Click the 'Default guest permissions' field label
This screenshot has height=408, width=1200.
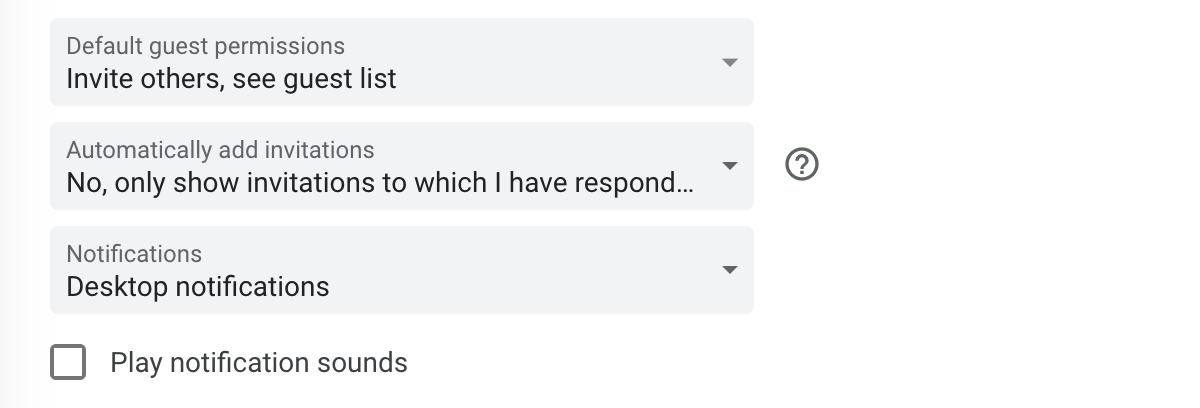[205, 46]
